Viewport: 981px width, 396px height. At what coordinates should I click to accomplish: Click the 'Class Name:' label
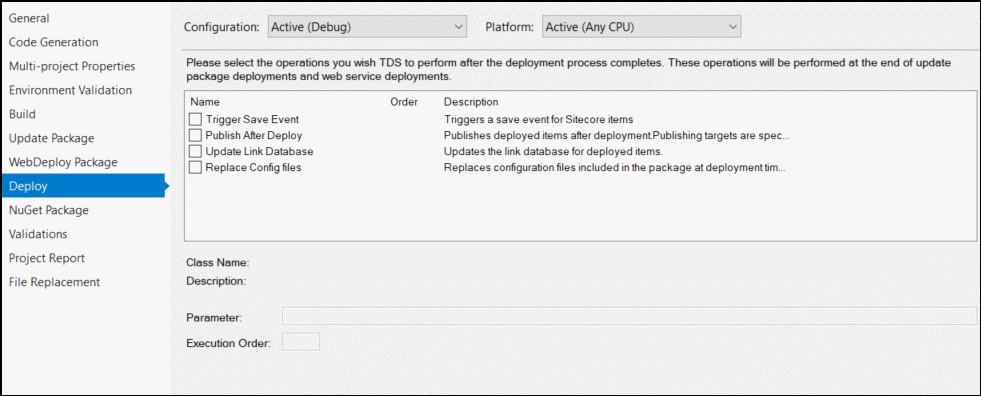pos(218,263)
